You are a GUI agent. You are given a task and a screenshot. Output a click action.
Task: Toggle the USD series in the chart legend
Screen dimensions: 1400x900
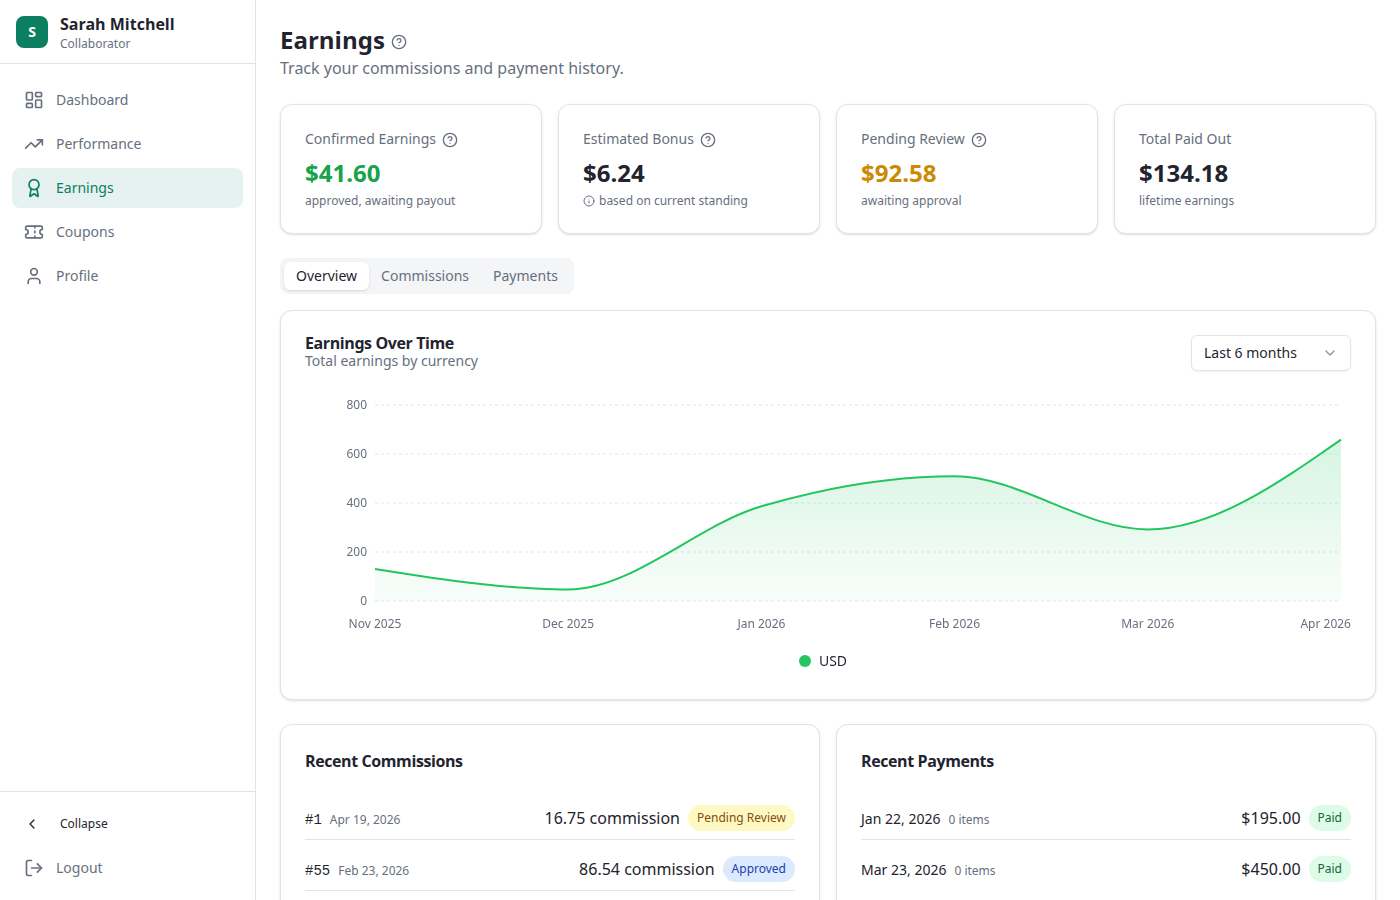pyautogui.click(x=822, y=661)
